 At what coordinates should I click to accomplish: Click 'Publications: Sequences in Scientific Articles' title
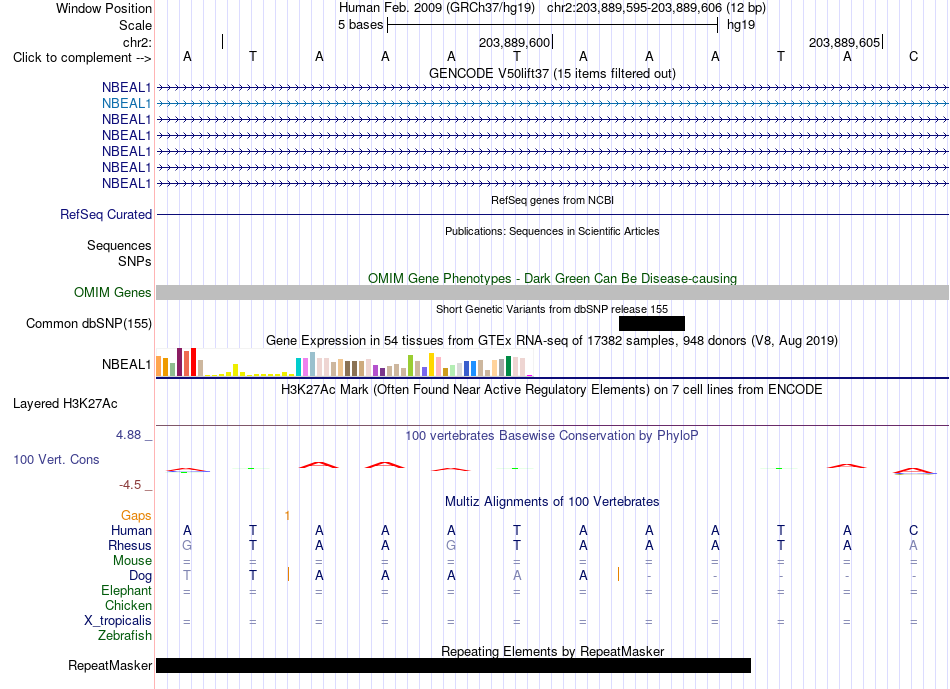552,231
